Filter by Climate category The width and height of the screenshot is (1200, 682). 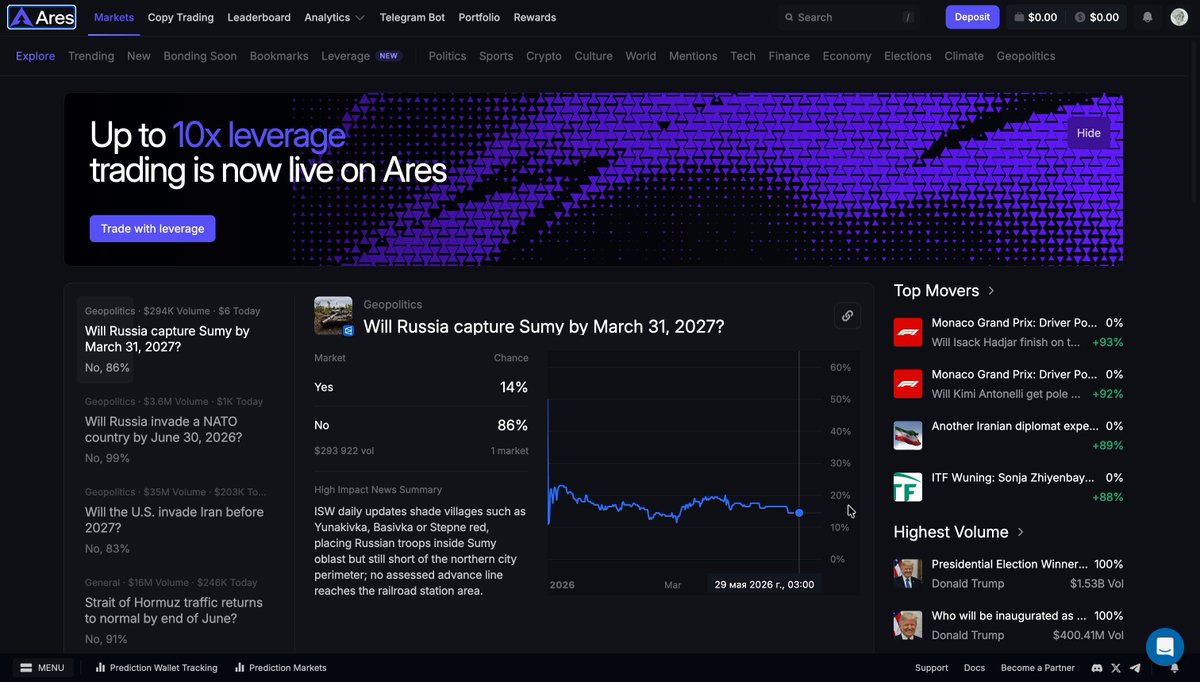tap(964, 56)
